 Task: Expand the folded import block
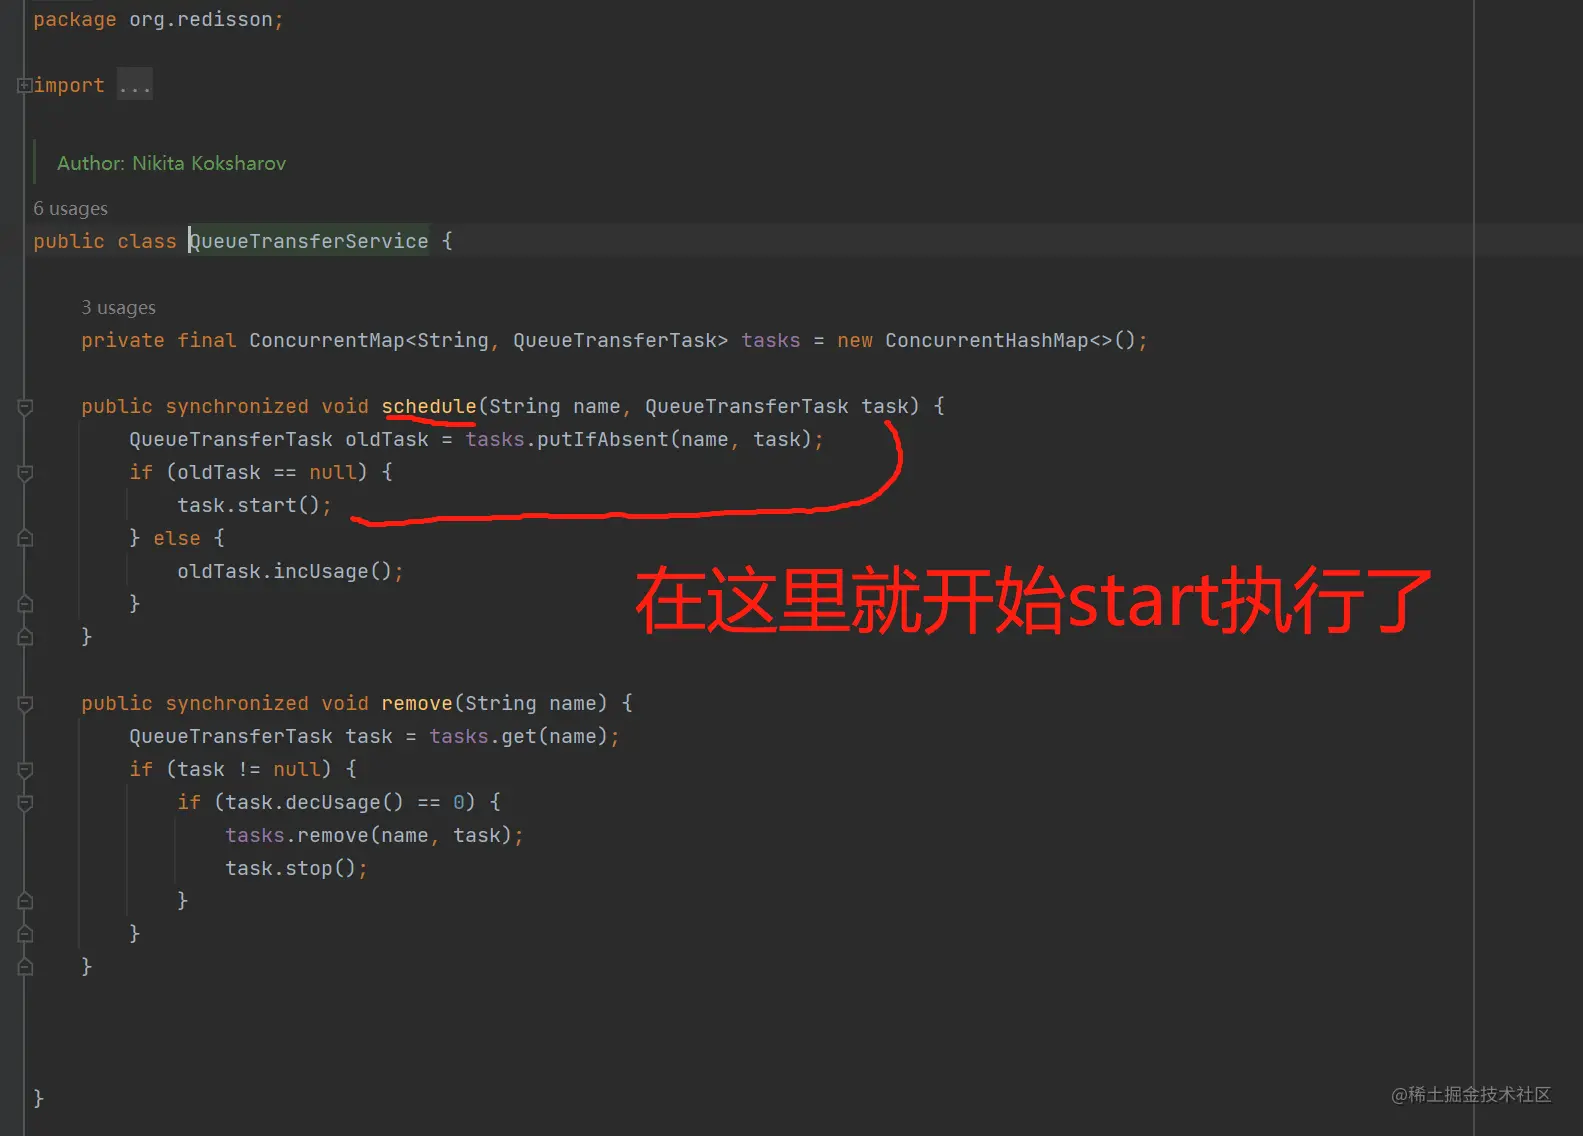(x=24, y=86)
